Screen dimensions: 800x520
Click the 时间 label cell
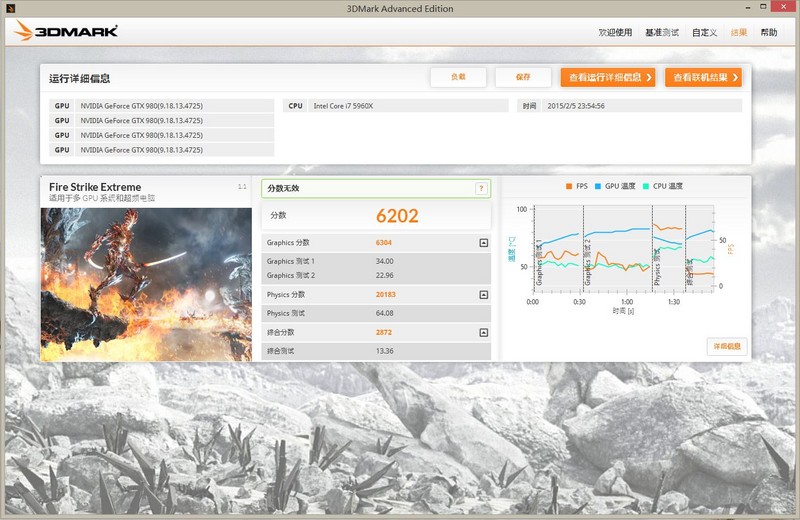(529, 106)
